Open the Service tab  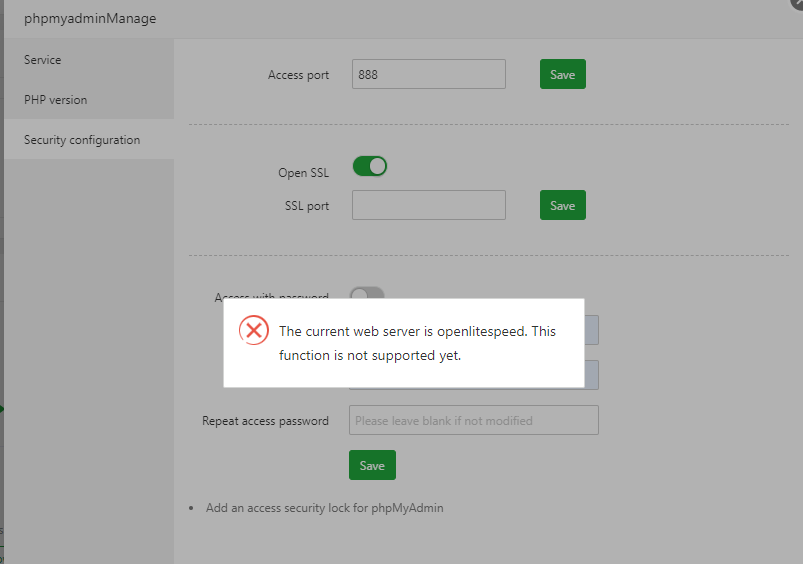click(x=43, y=60)
